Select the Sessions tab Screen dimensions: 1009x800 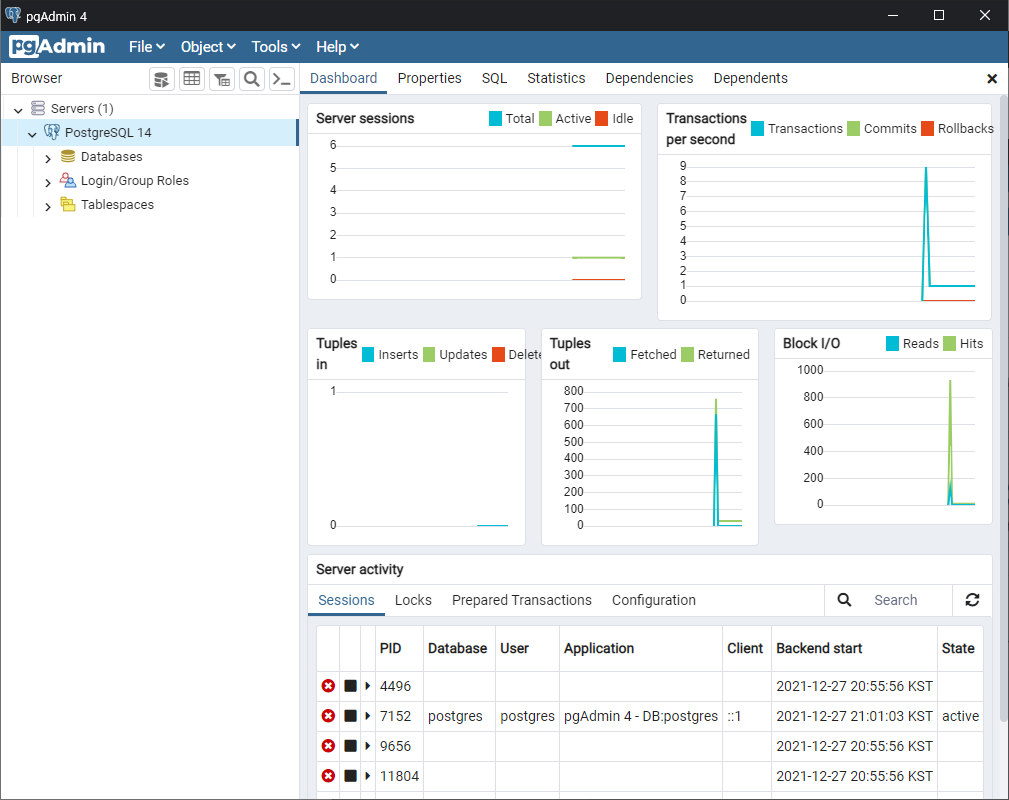(x=346, y=600)
